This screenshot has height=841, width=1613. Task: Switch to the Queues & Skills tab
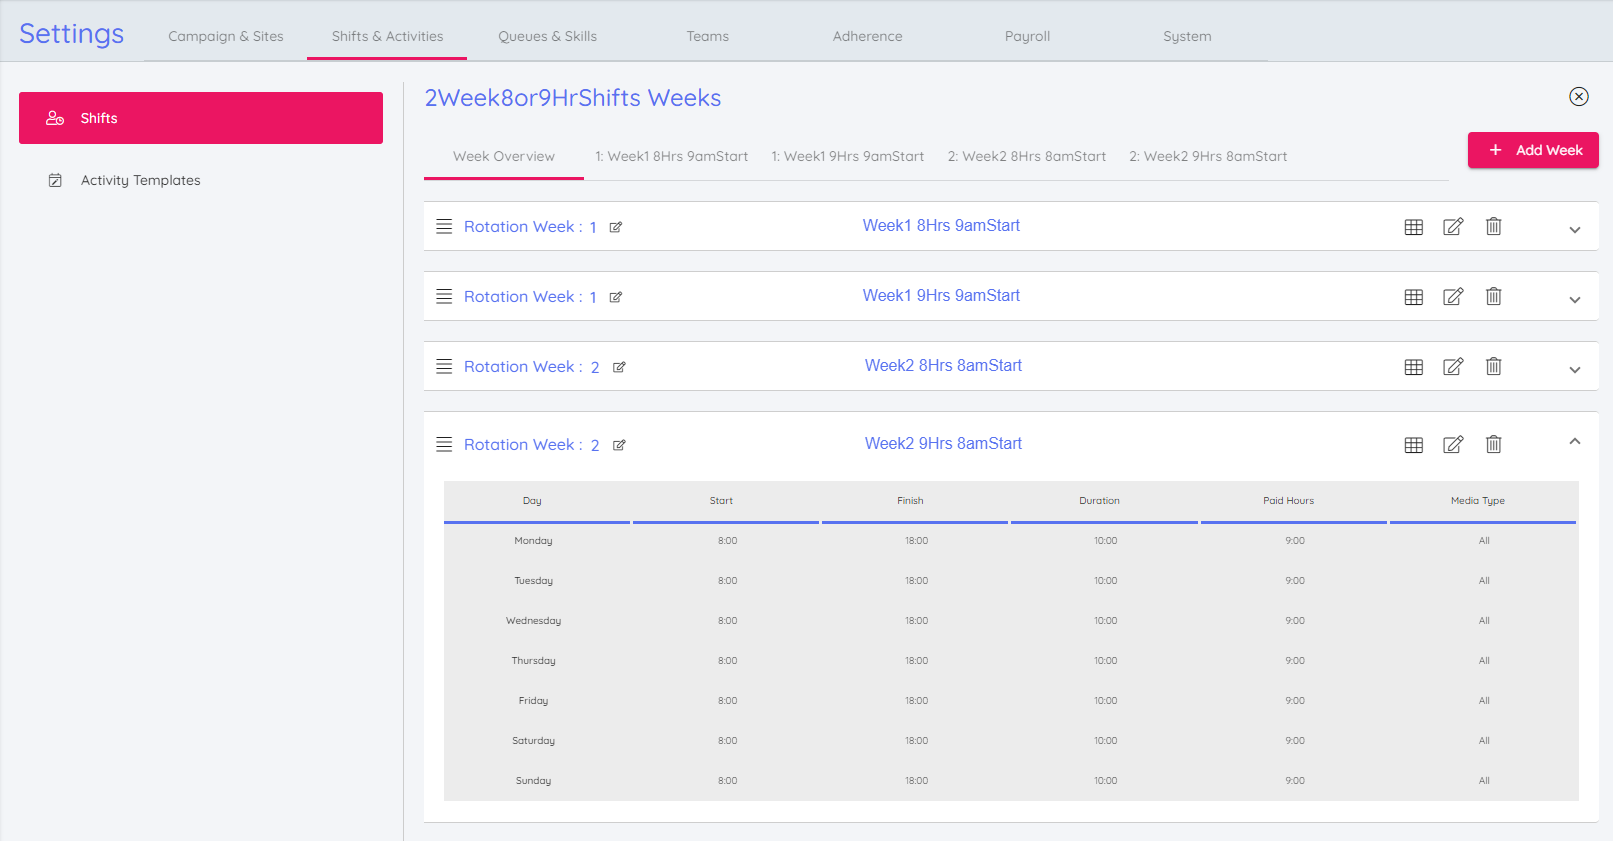pyautogui.click(x=547, y=36)
